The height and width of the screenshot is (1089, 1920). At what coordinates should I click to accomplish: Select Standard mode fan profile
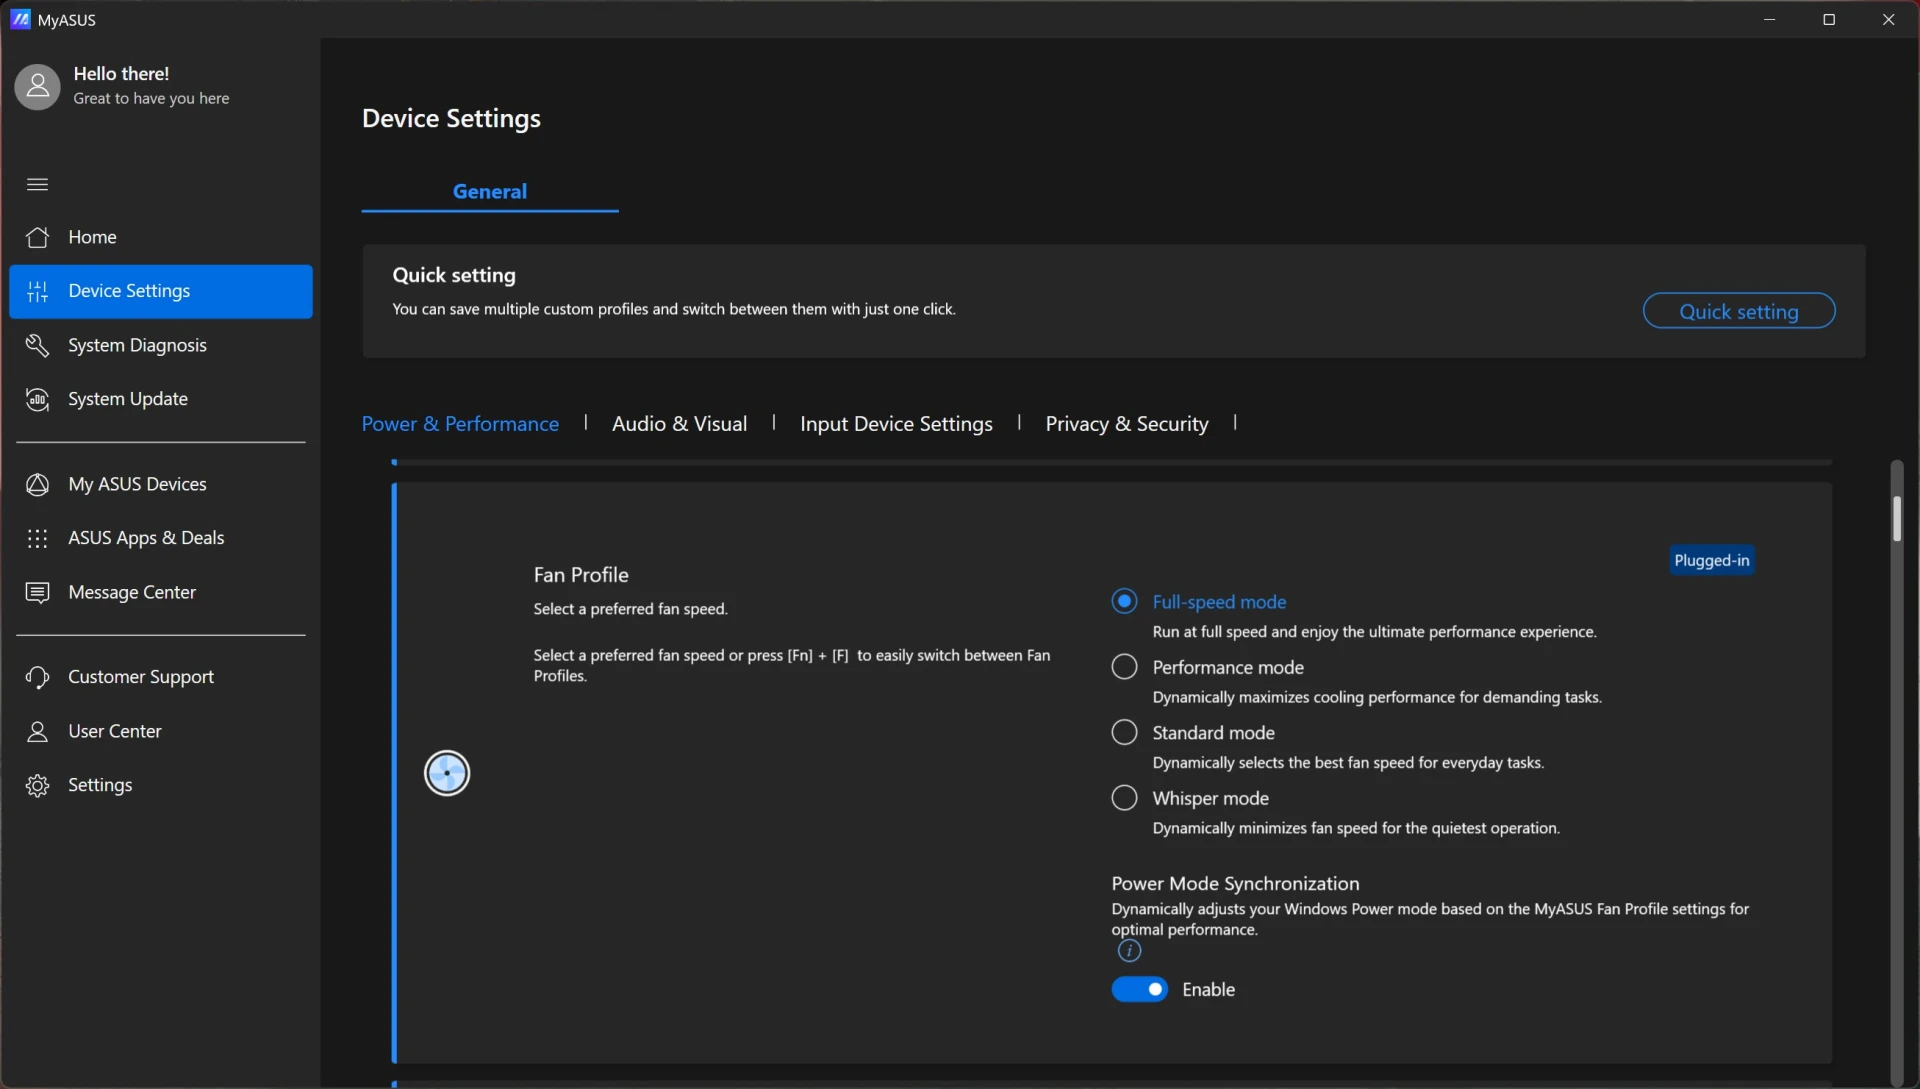tap(1124, 732)
